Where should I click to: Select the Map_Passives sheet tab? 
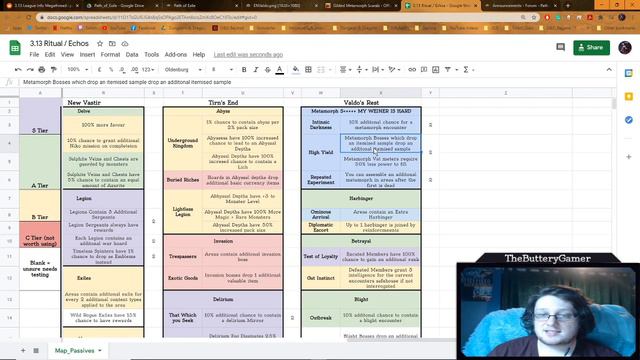pos(78,351)
